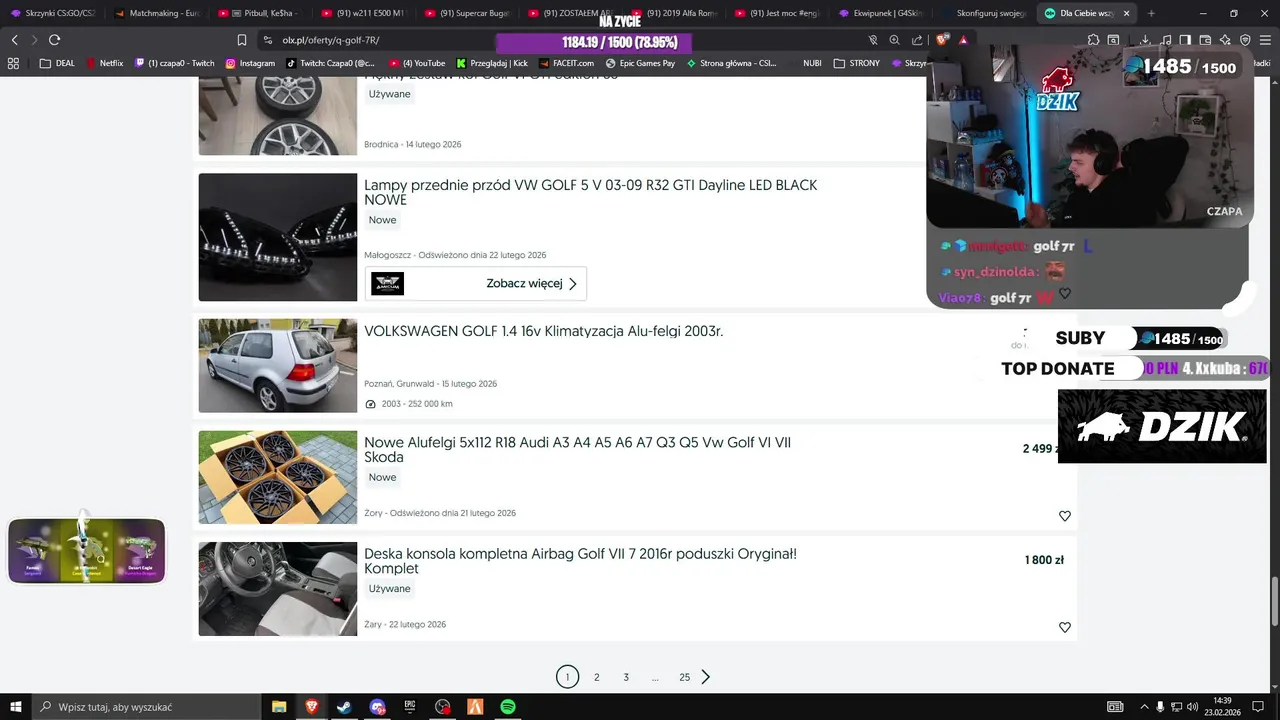
Task: Open File Explorer from taskbar
Action: pos(279,707)
